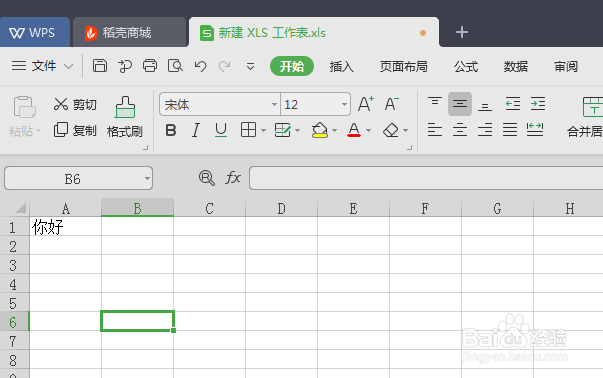Open the 审阅 ribbon tab
Image resolution: width=603 pixels, height=378 pixels.
(566, 67)
